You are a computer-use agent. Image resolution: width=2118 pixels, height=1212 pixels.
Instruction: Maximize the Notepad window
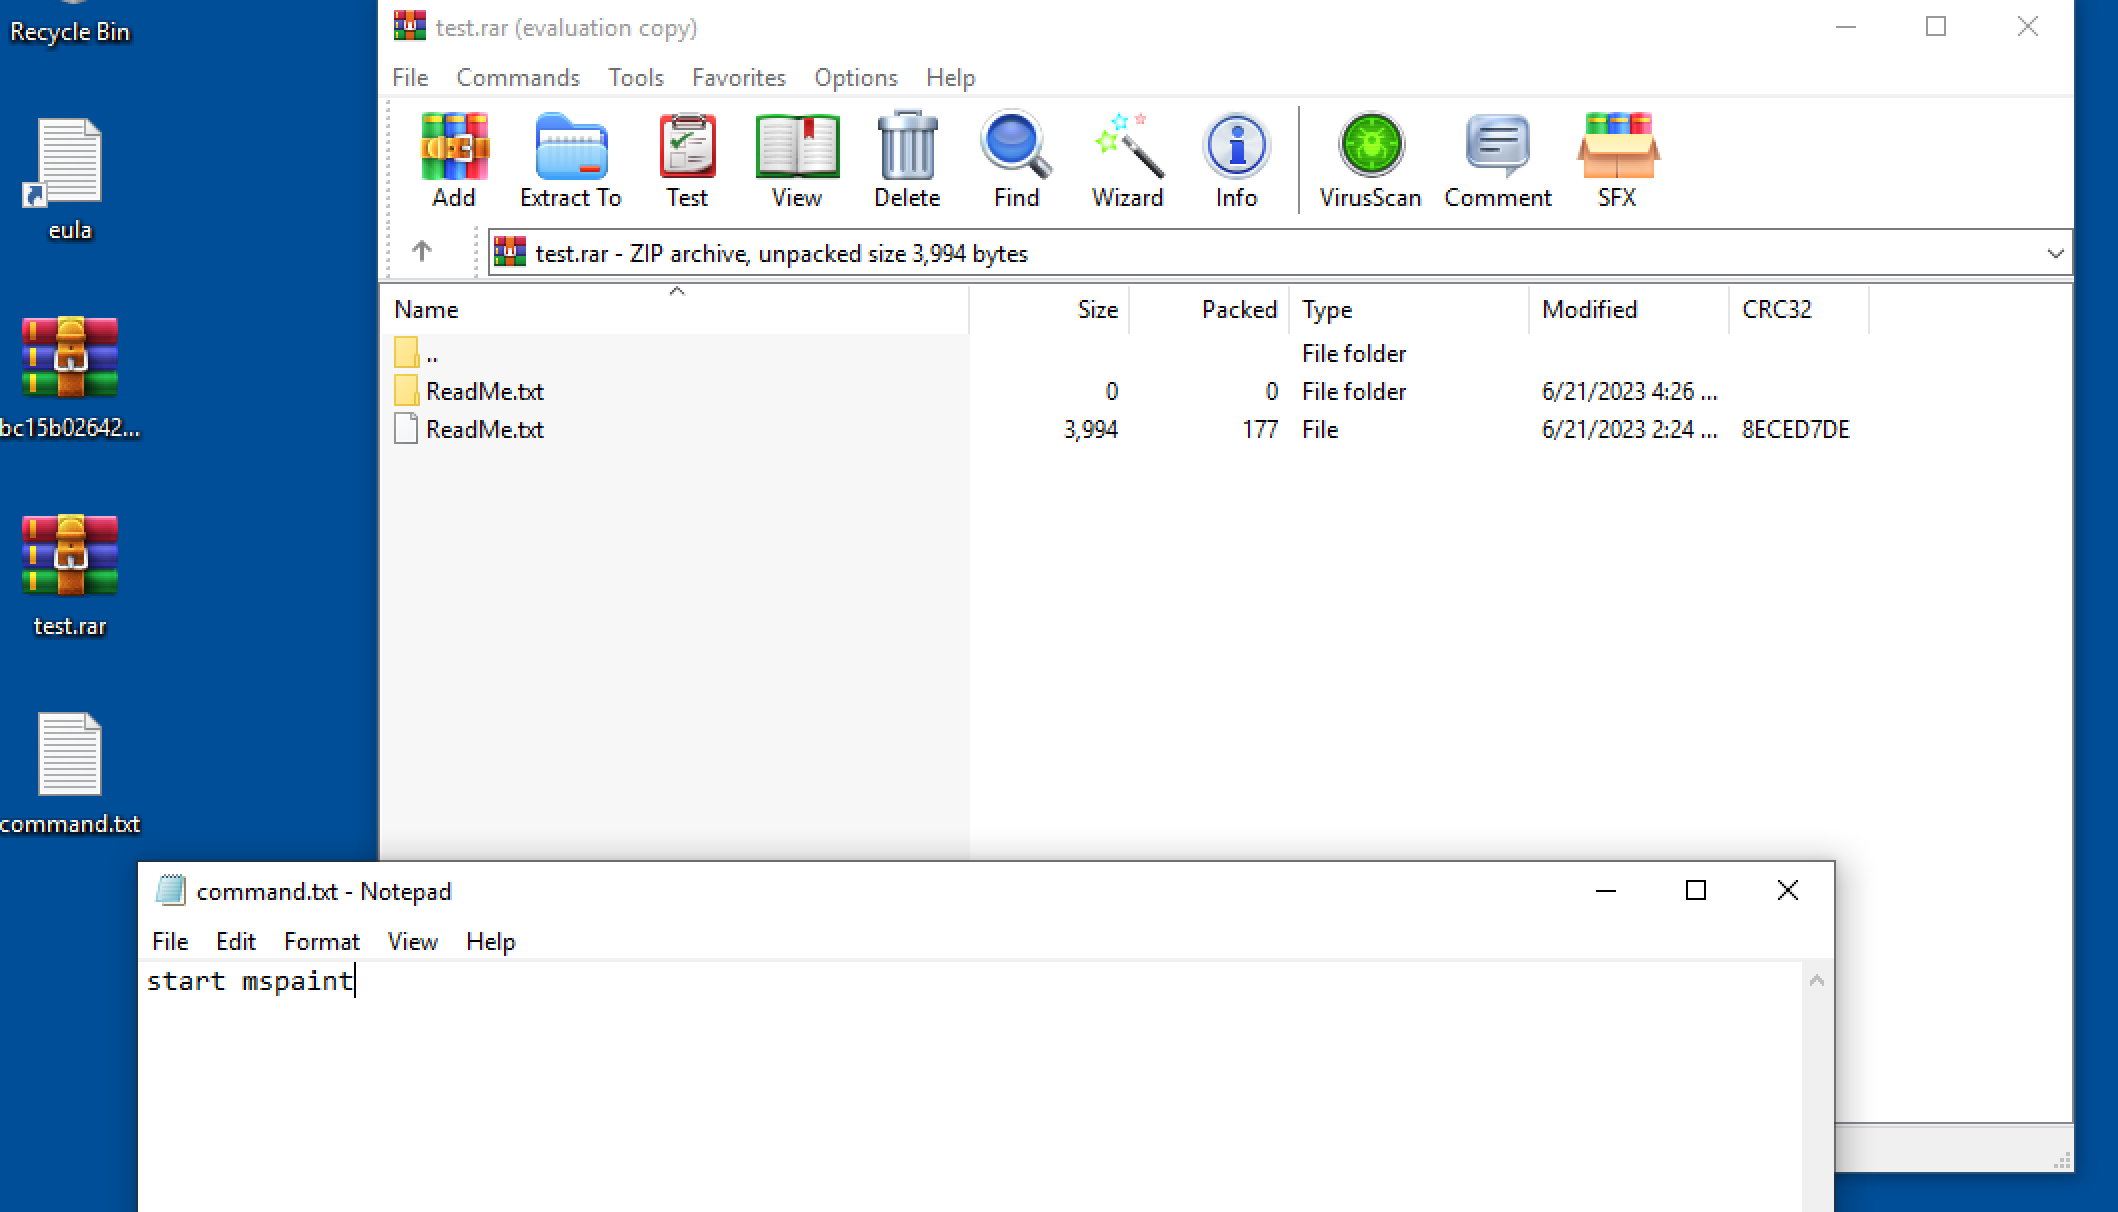click(x=1696, y=890)
